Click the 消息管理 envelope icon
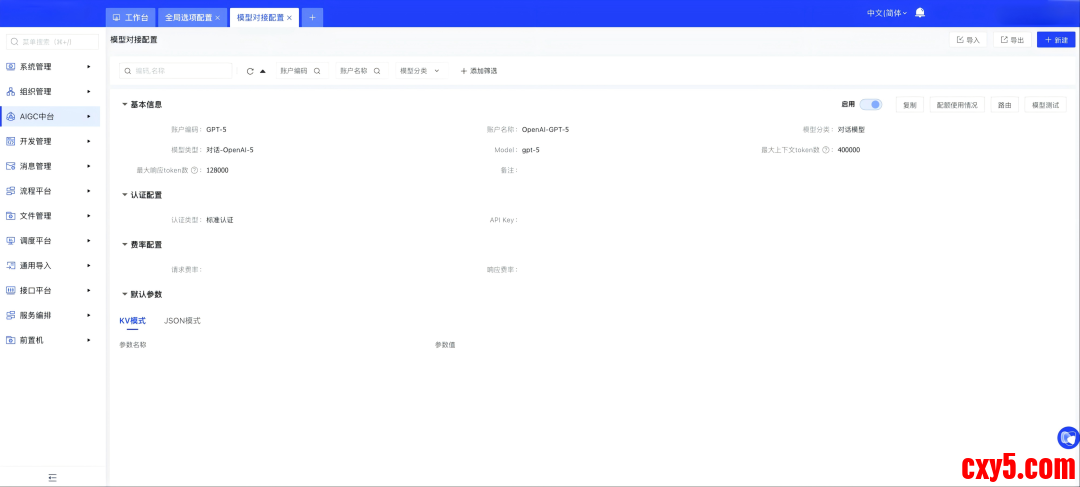 pyautogui.click(x=10, y=166)
